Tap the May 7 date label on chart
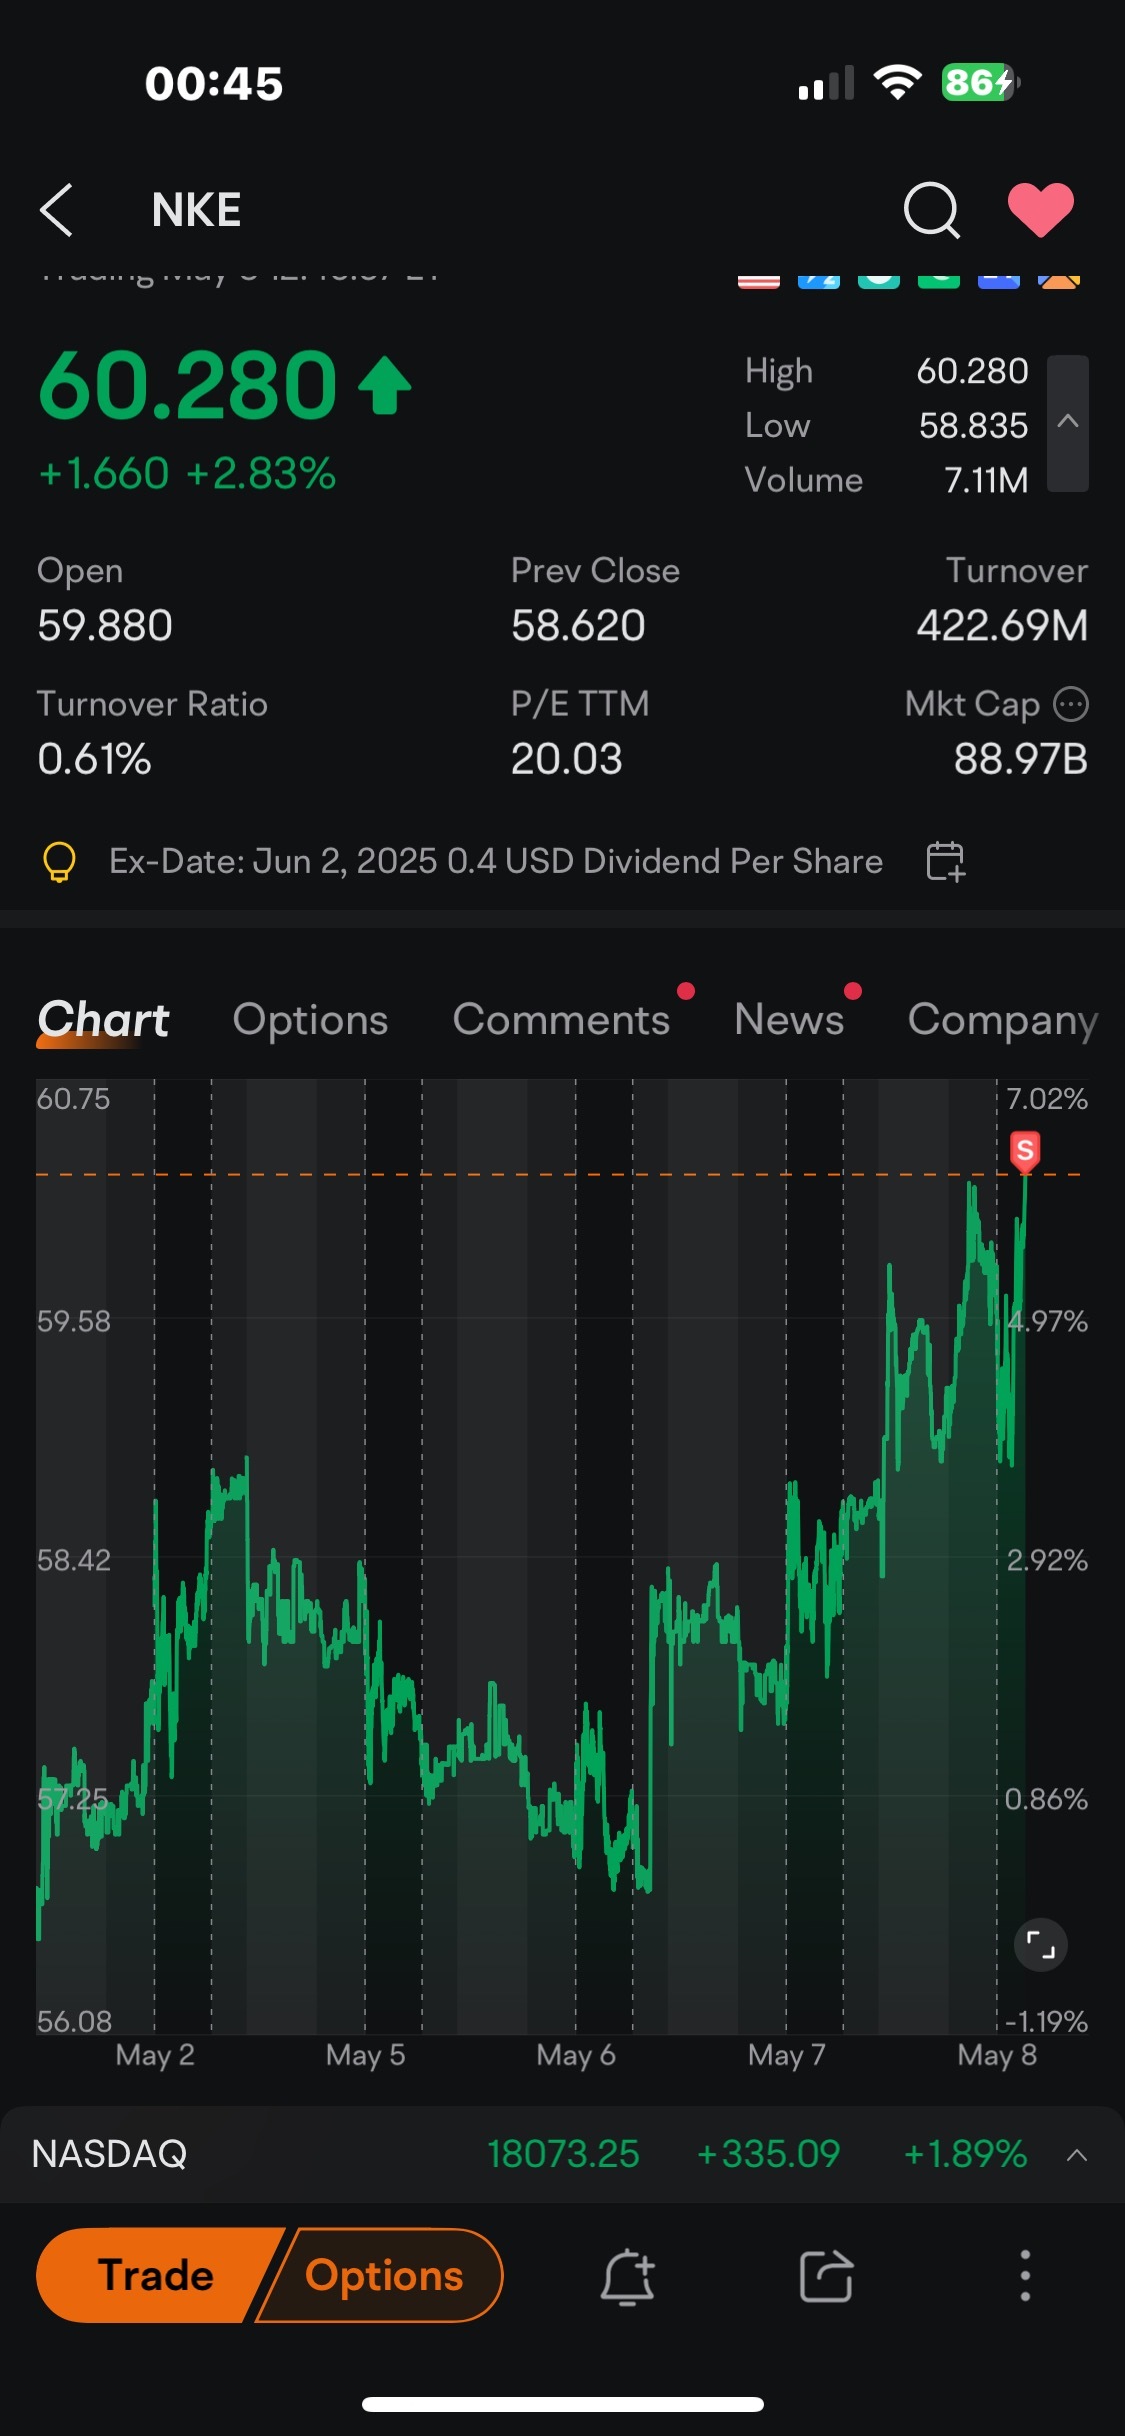The image size is (1125, 2436). pyautogui.click(x=787, y=2055)
